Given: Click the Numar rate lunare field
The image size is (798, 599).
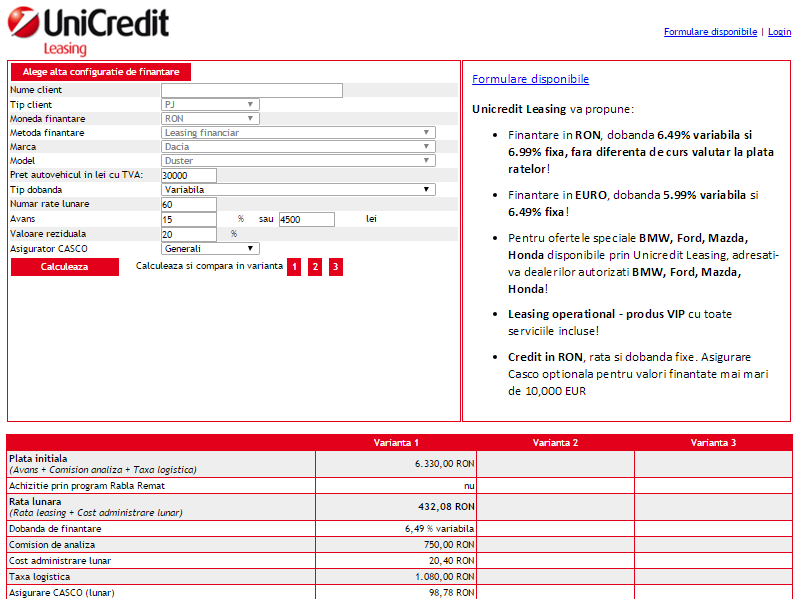Looking at the screenshot, I should coord(189,205).
